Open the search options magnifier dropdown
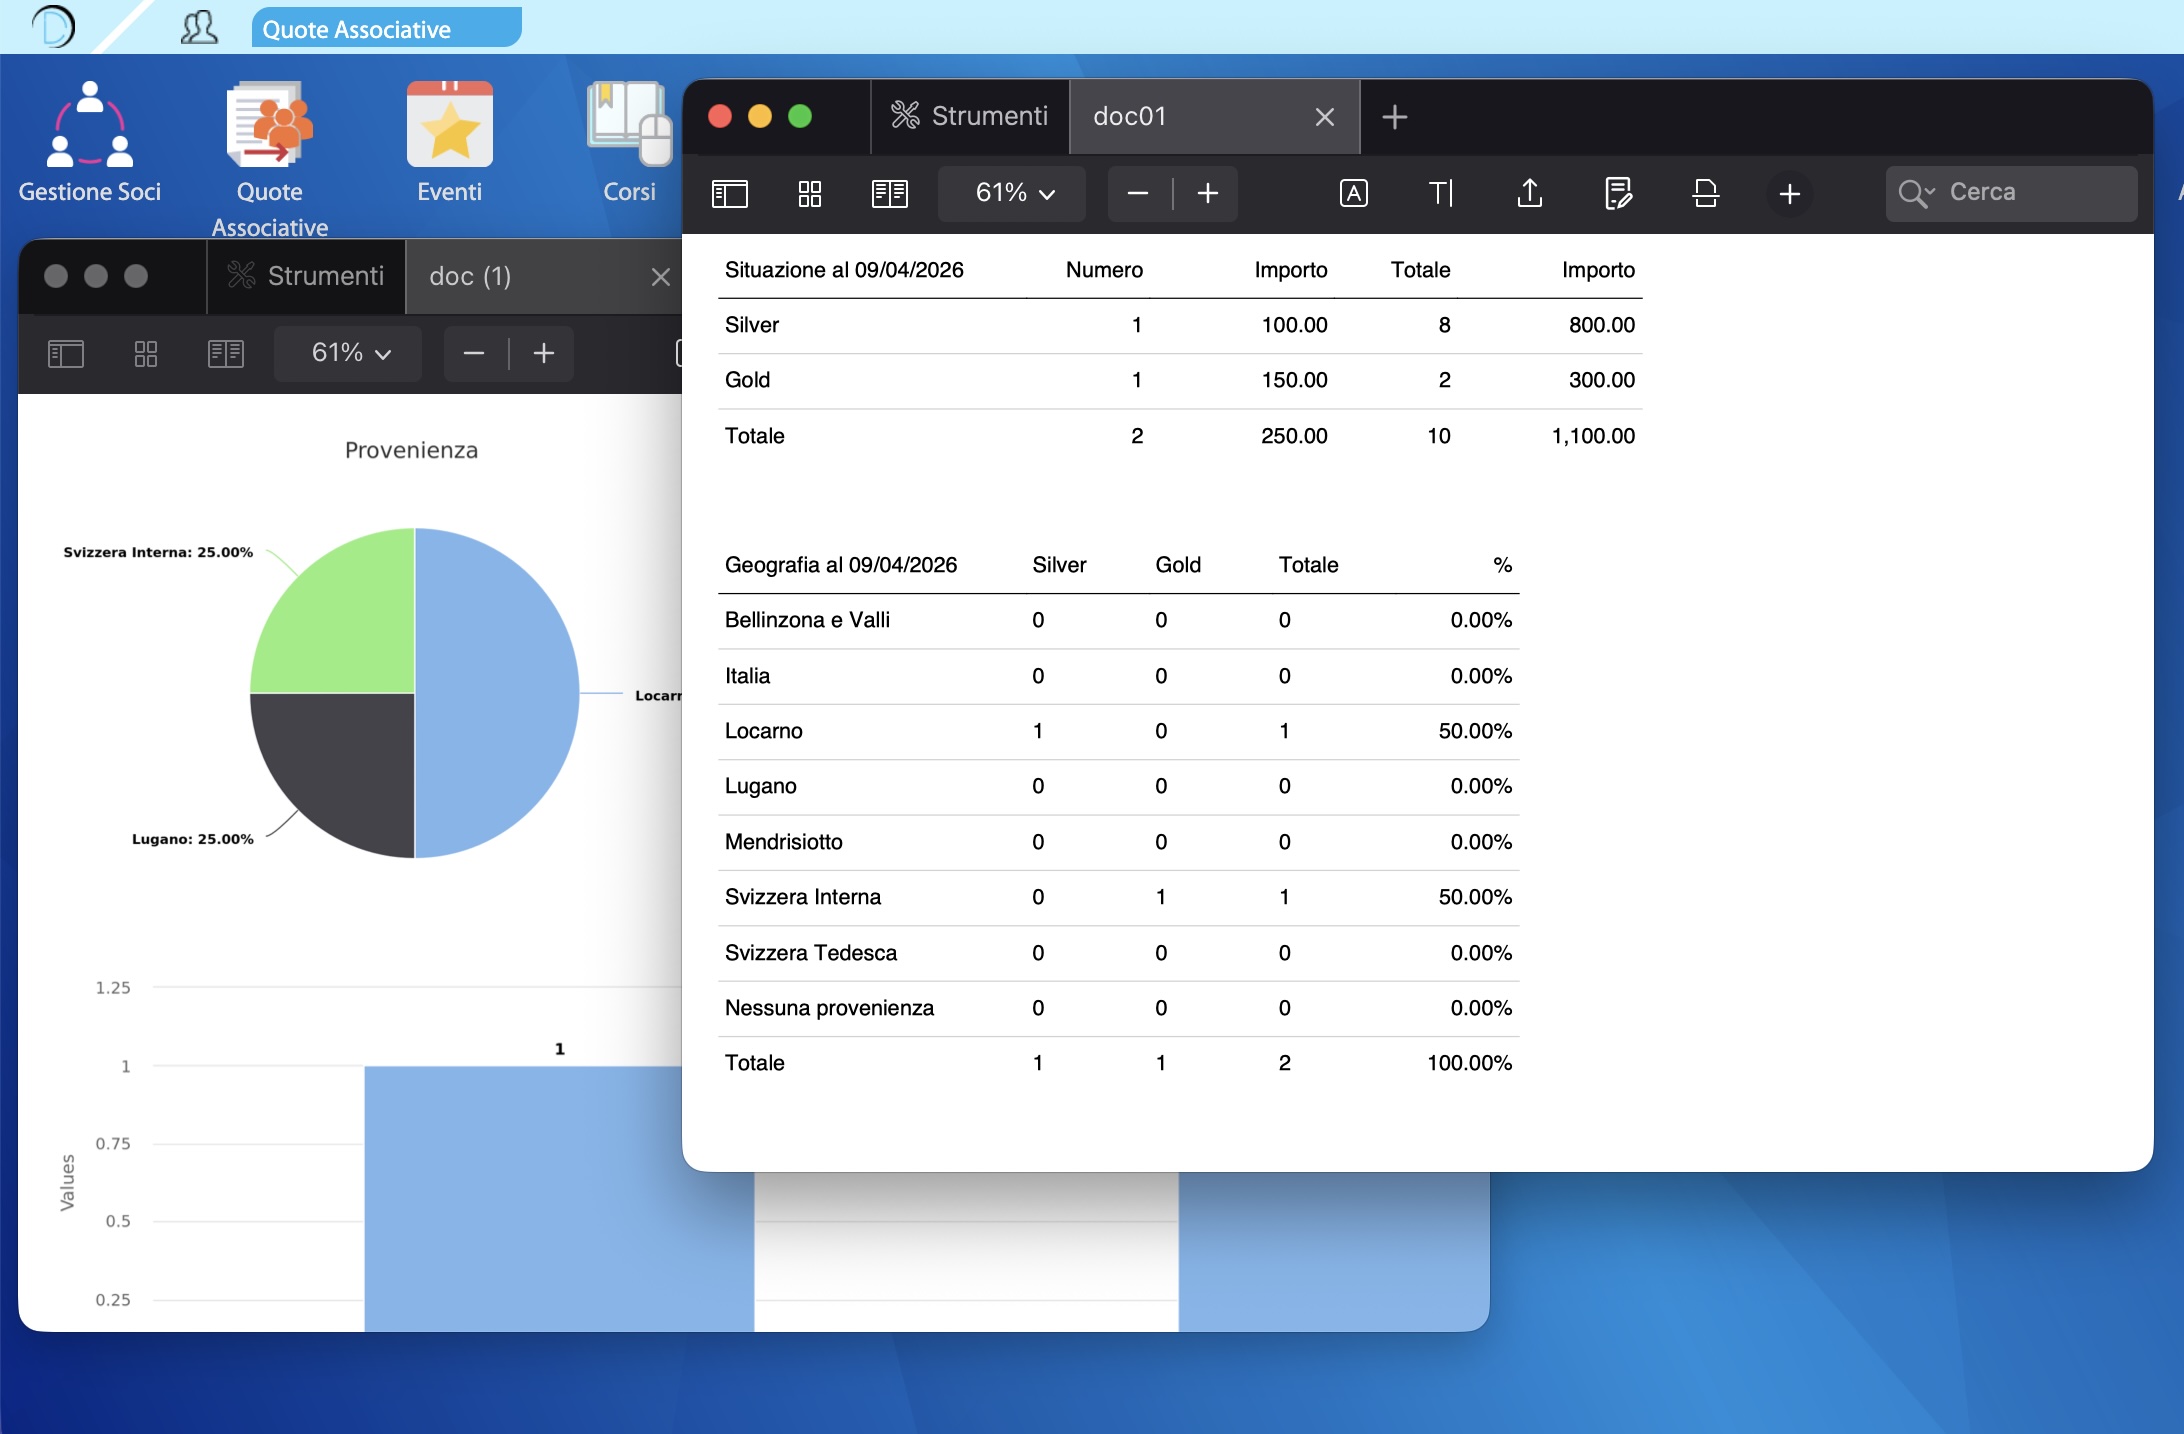 click(1916, 193)
